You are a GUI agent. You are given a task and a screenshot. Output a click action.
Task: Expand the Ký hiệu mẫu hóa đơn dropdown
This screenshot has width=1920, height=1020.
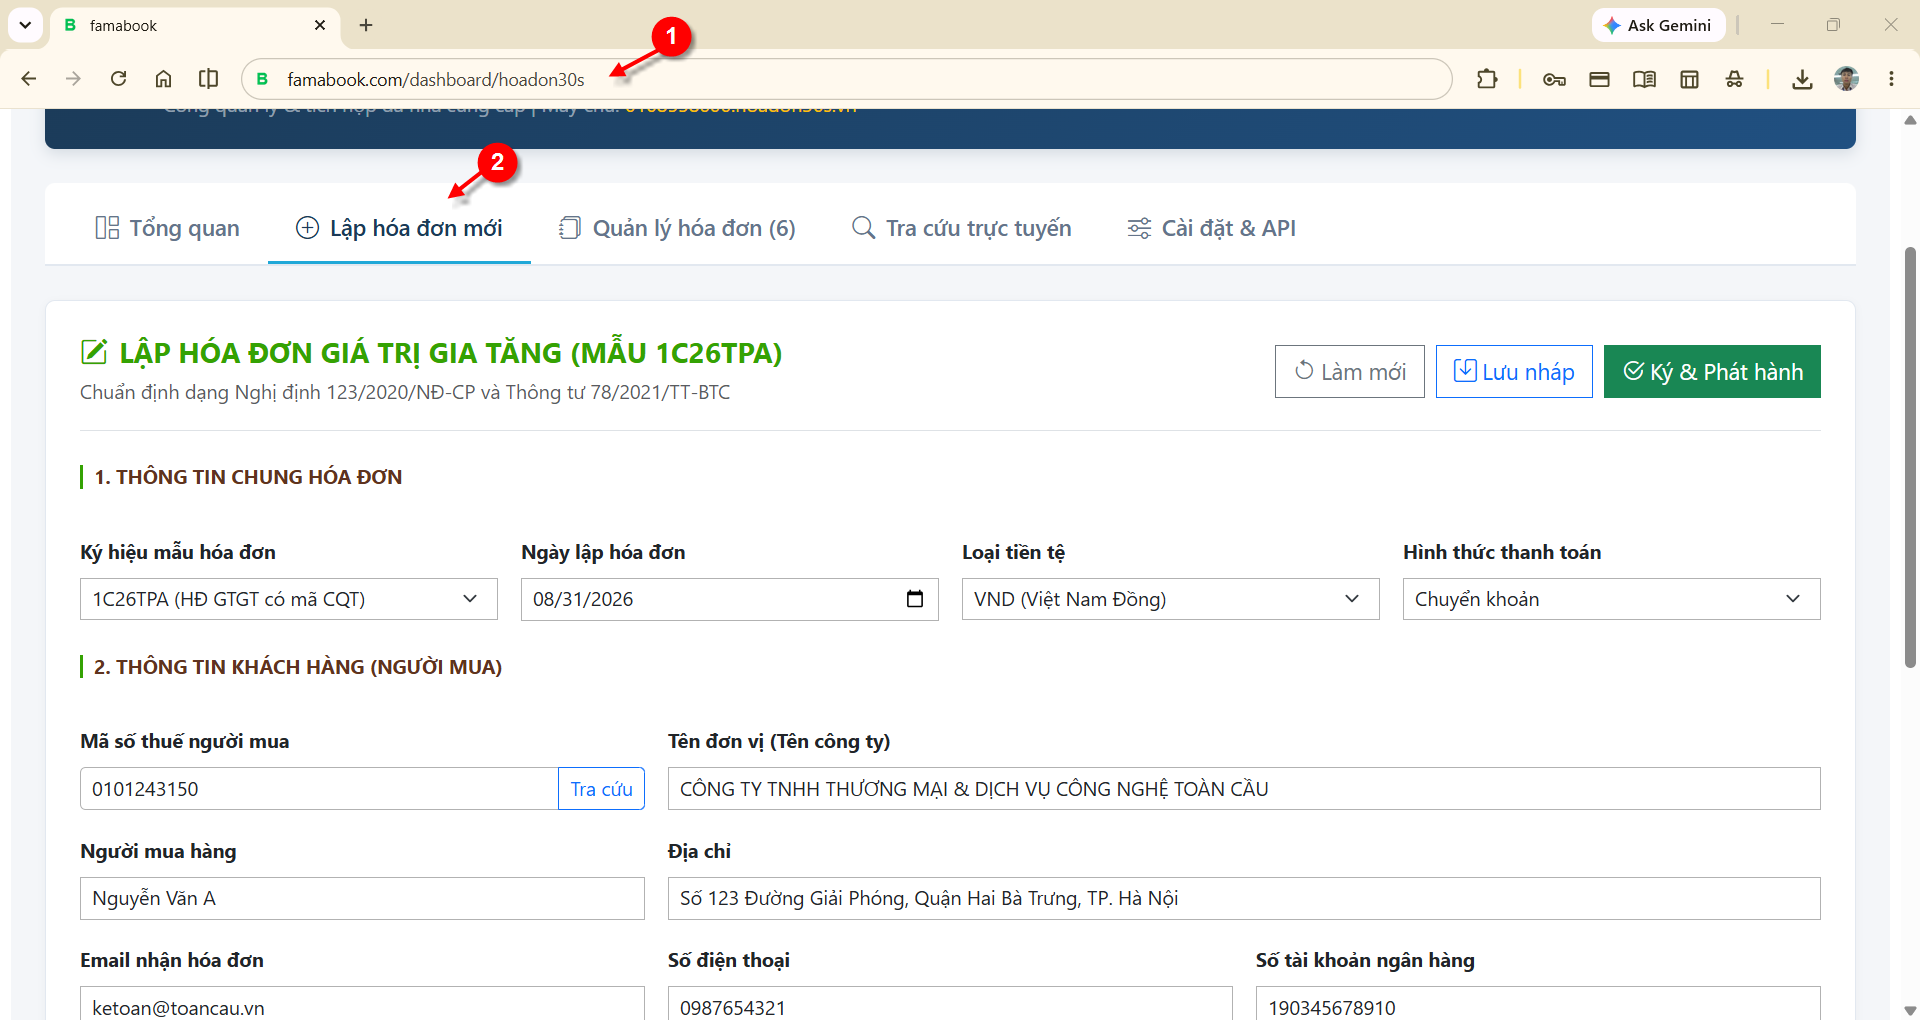tap(288, 599)
